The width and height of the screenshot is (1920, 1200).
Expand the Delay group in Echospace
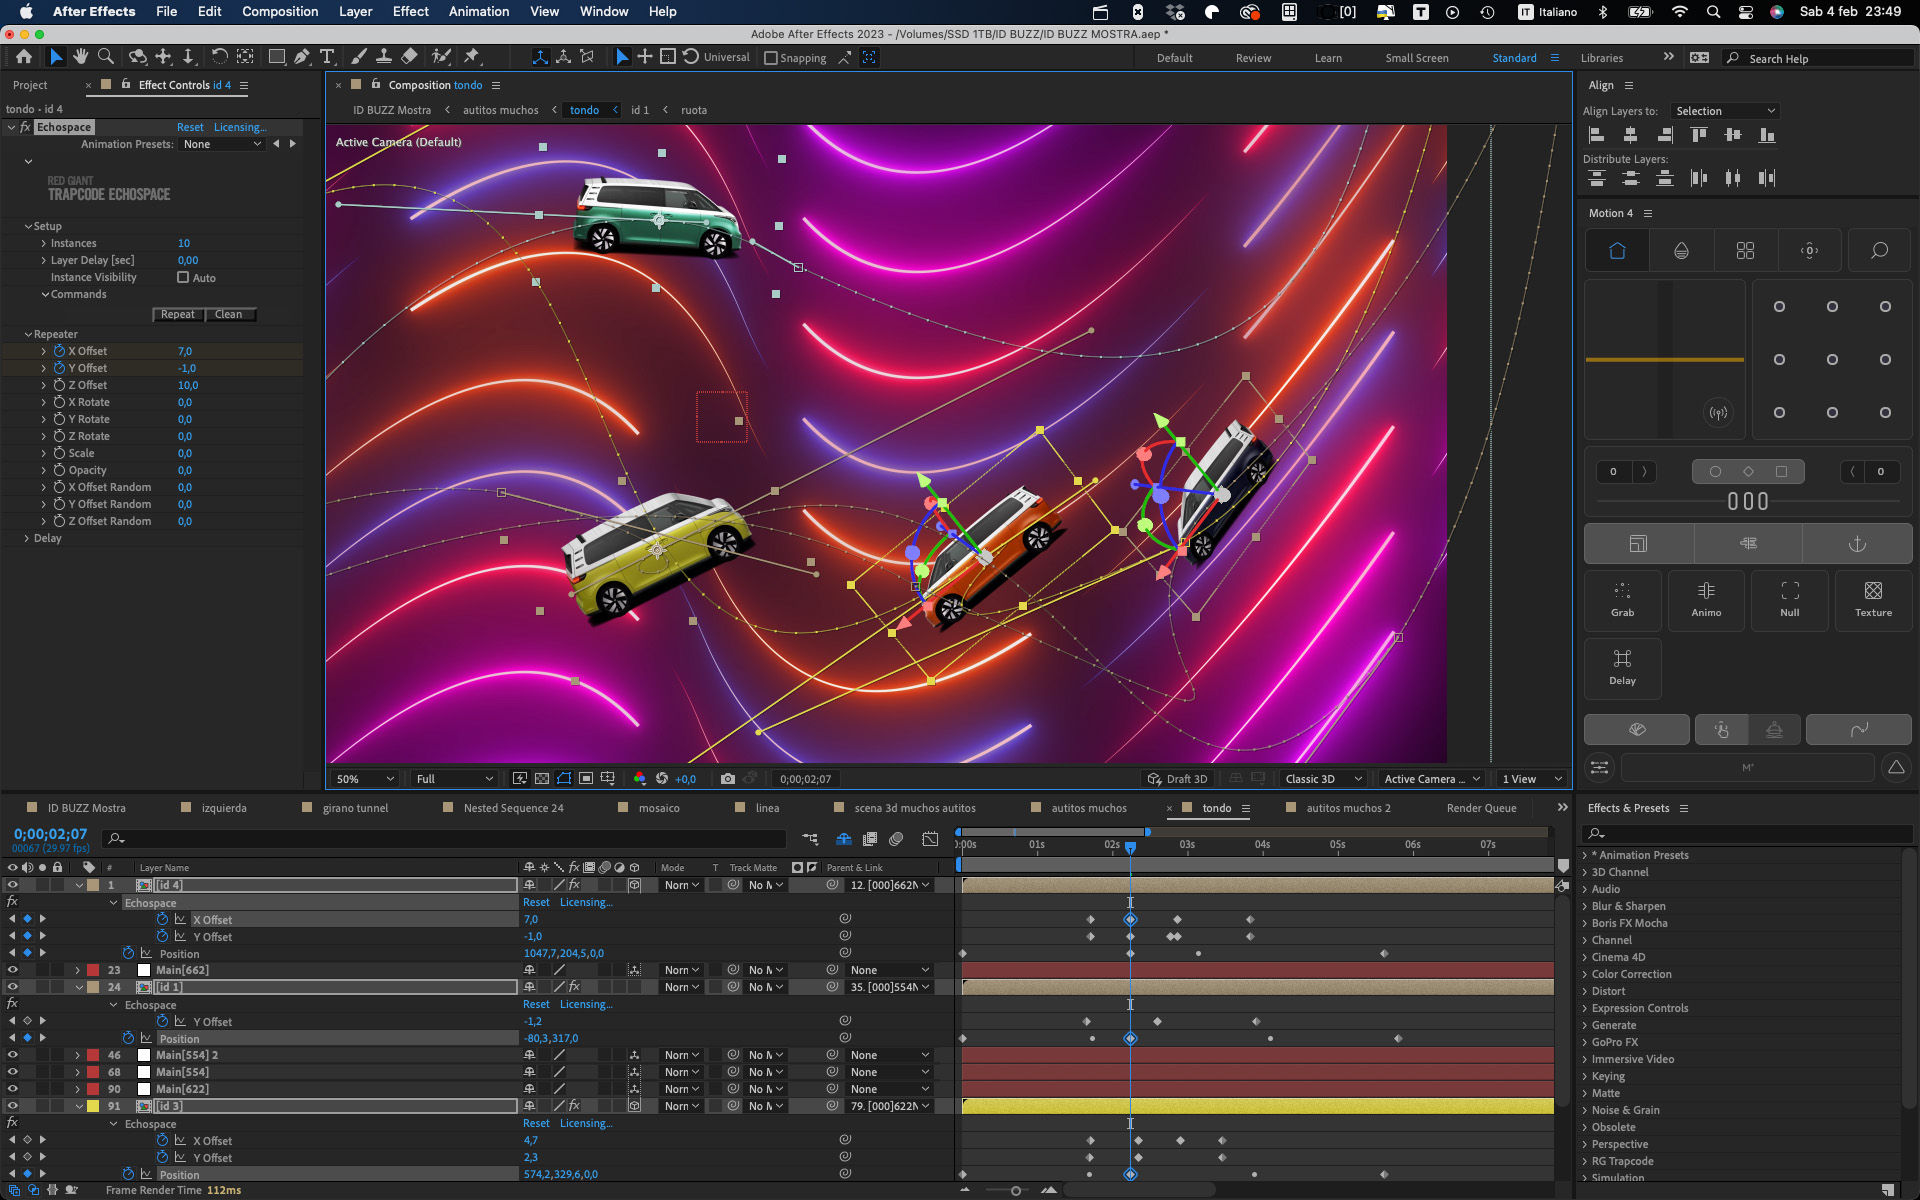27,538
